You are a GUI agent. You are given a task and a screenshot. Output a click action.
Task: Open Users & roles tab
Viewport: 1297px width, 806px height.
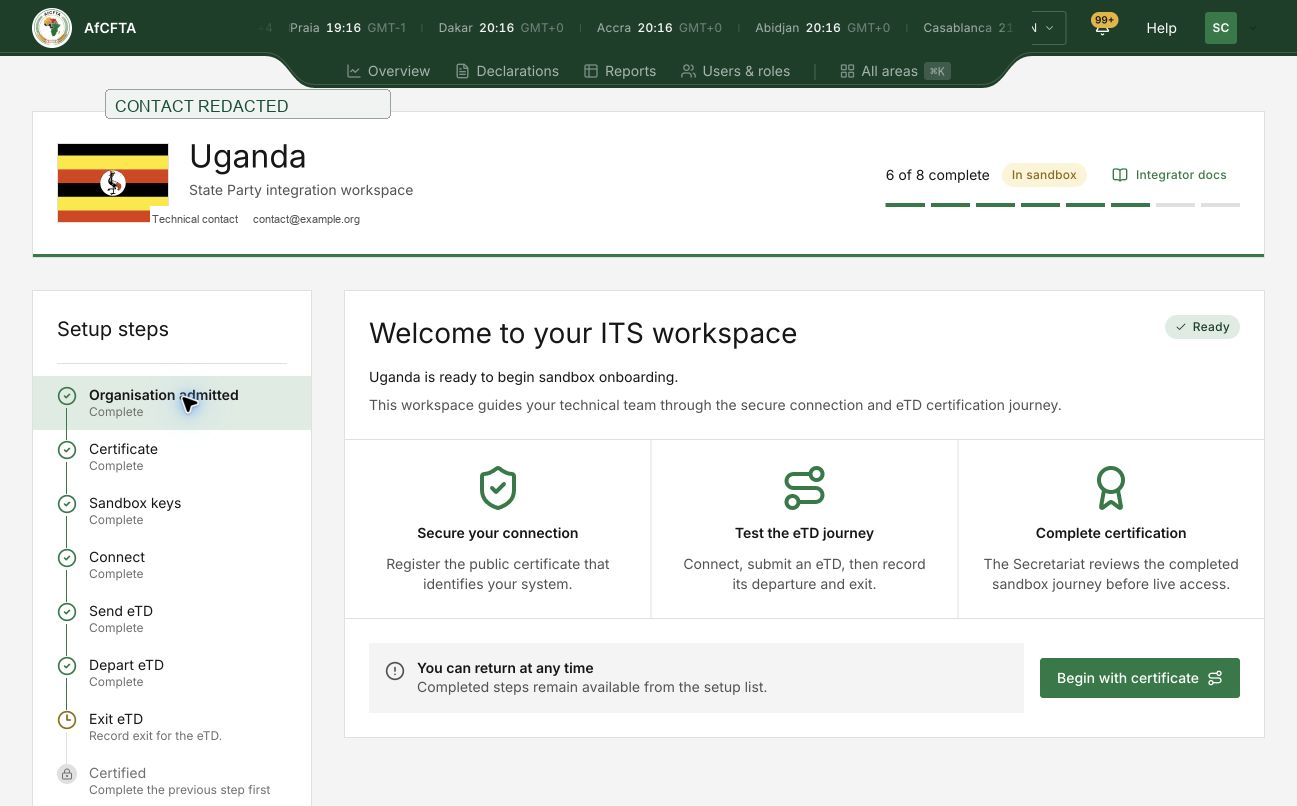[735, 71]
